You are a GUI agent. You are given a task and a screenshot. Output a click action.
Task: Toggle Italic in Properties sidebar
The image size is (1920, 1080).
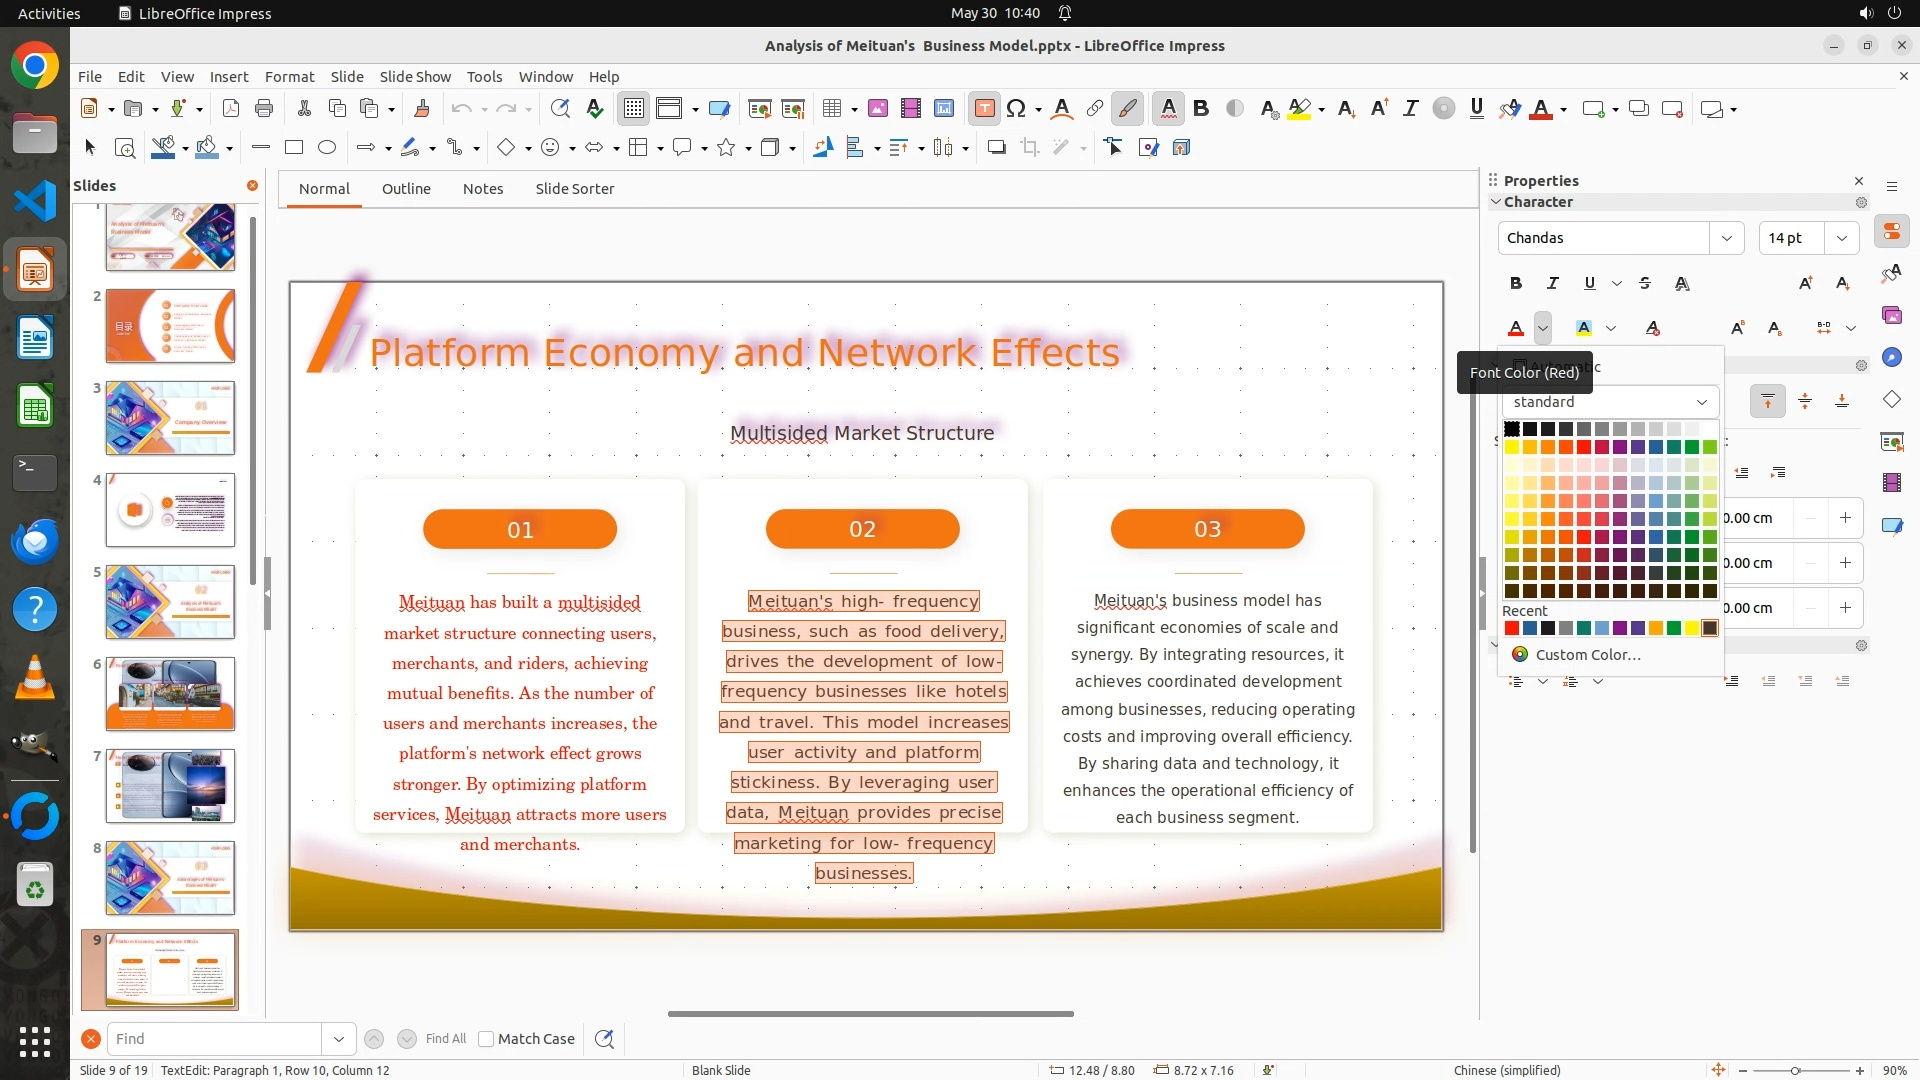1552,284
